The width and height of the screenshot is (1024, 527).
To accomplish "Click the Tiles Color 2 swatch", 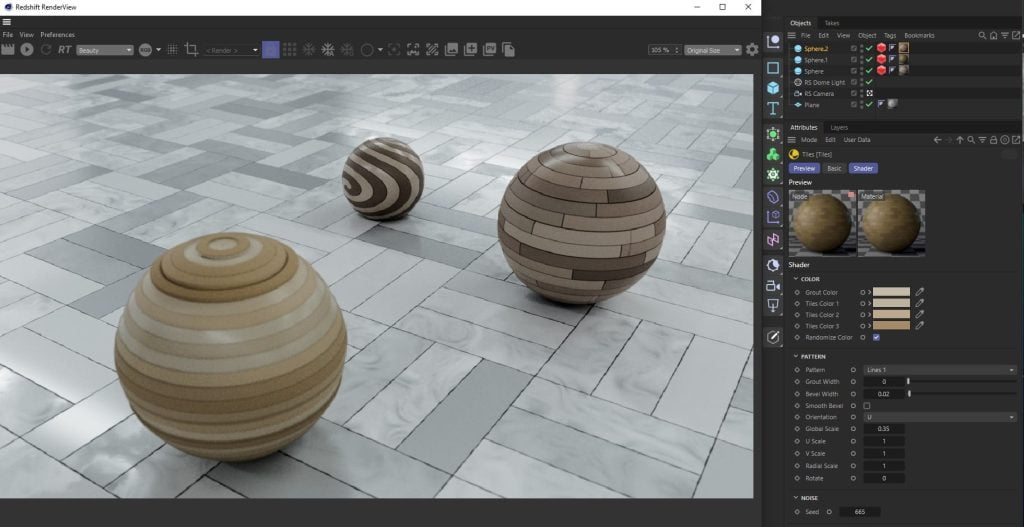I will click(x=892, y=315).
